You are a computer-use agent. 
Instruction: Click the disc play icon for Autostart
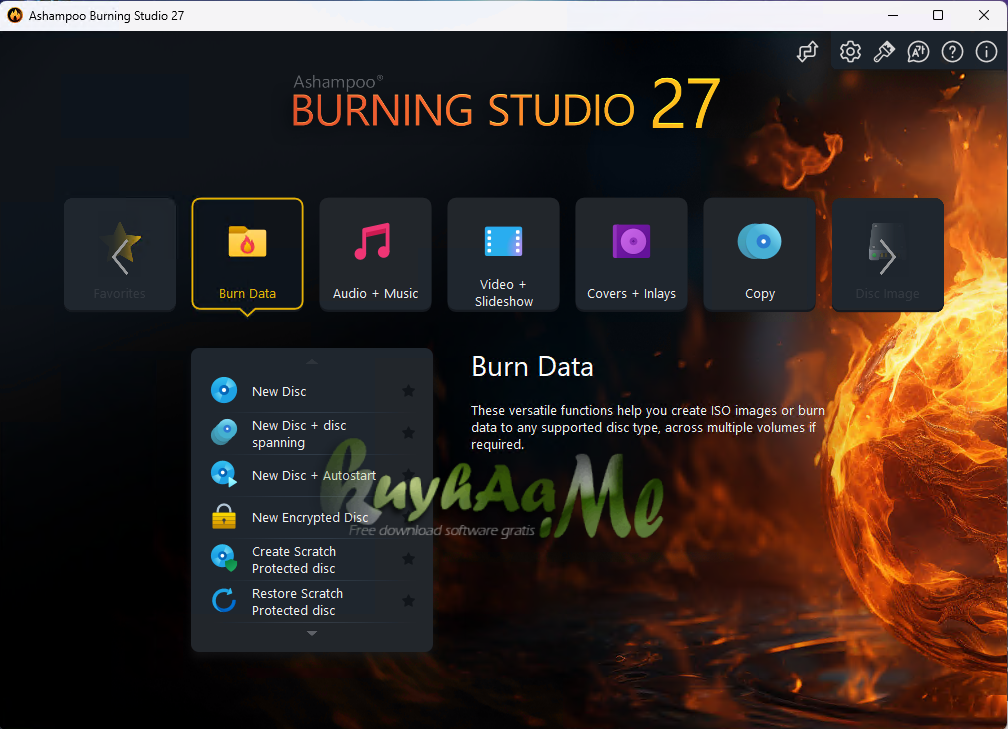click(x=224, y=474)
